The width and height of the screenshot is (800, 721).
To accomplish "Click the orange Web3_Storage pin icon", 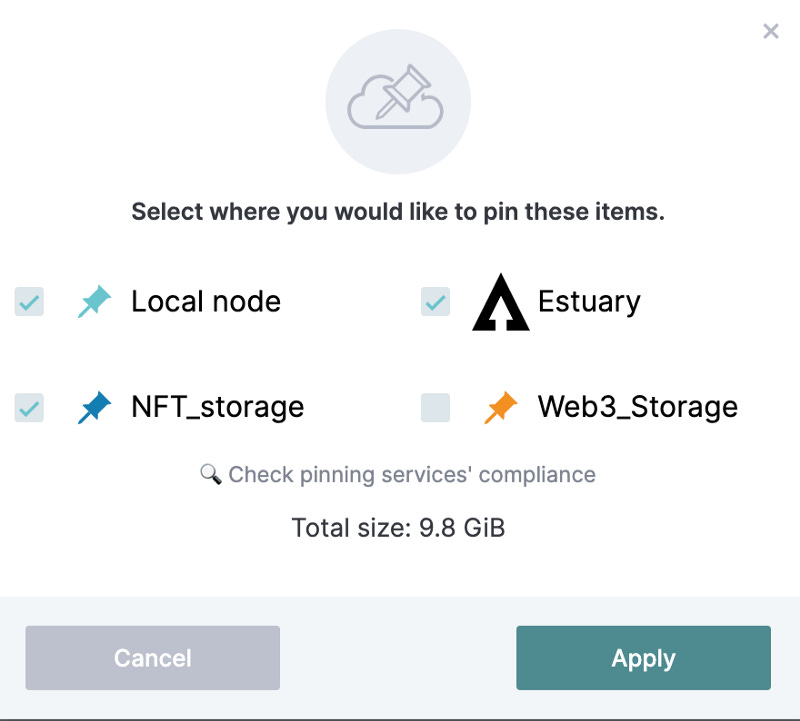I will click(x=501, y=407).
